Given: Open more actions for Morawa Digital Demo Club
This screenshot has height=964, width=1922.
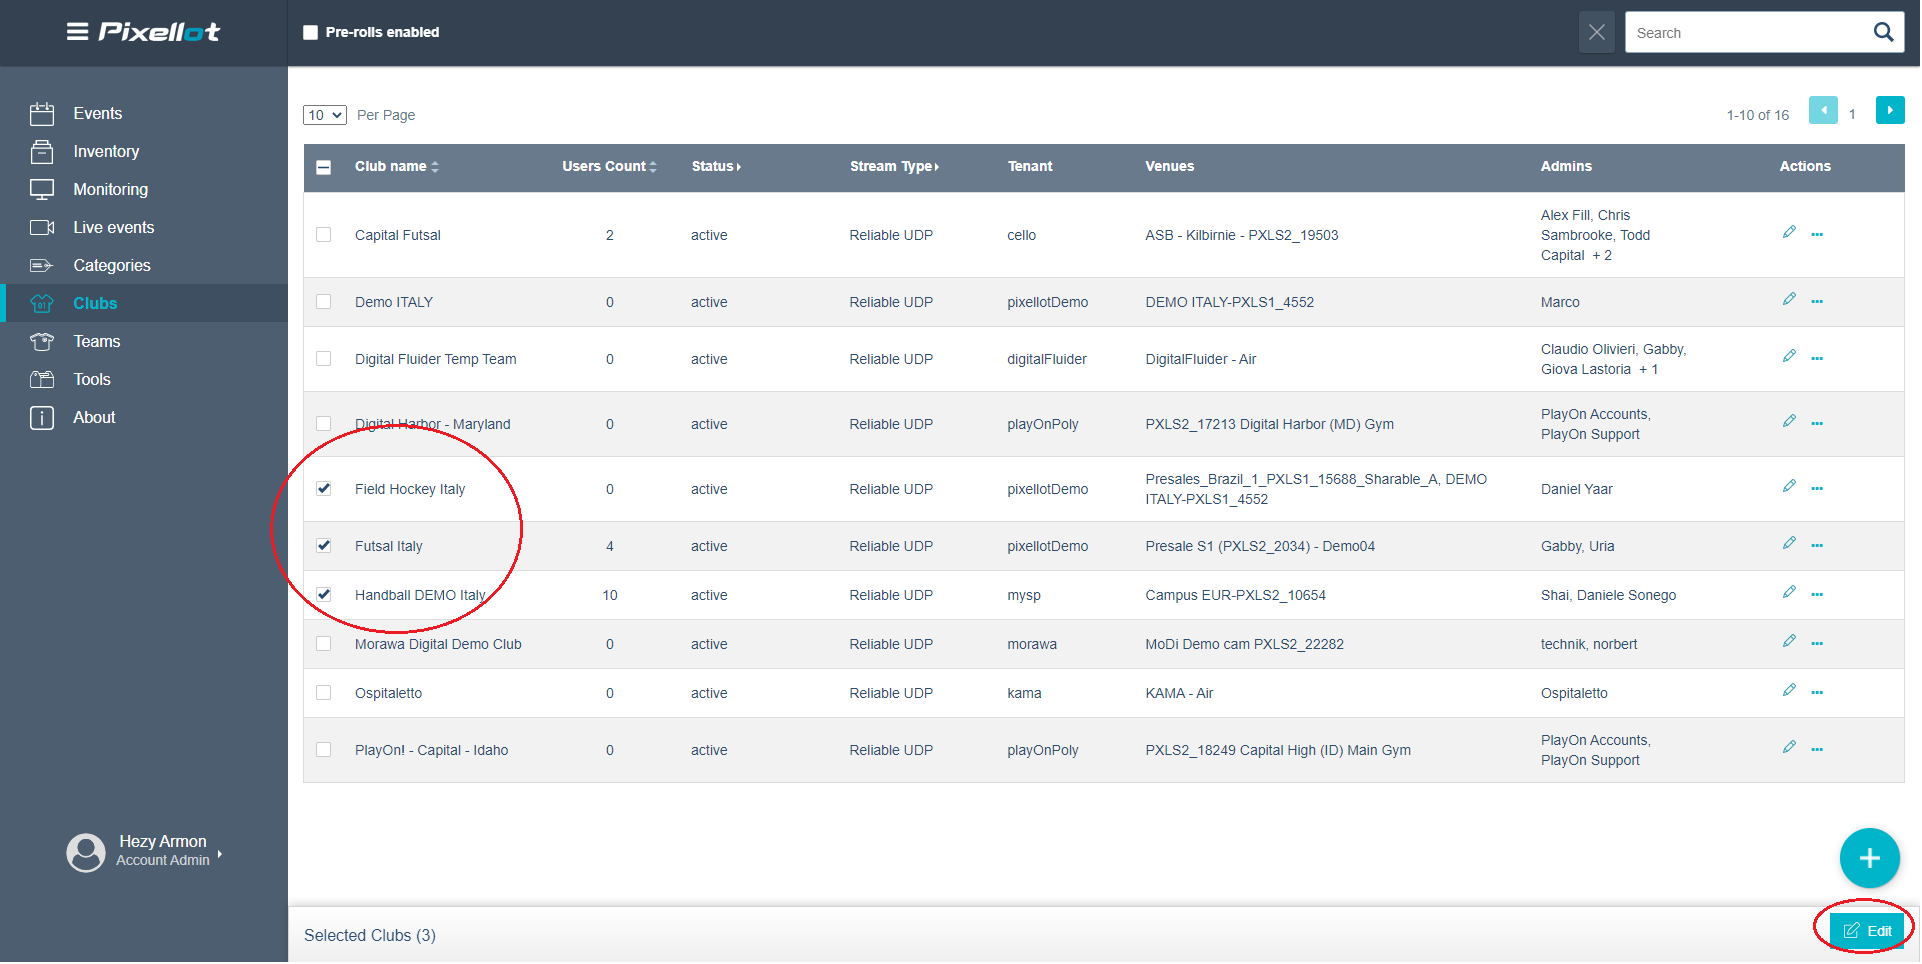Looking at the screenshot, I should [x=1817, y=644].
